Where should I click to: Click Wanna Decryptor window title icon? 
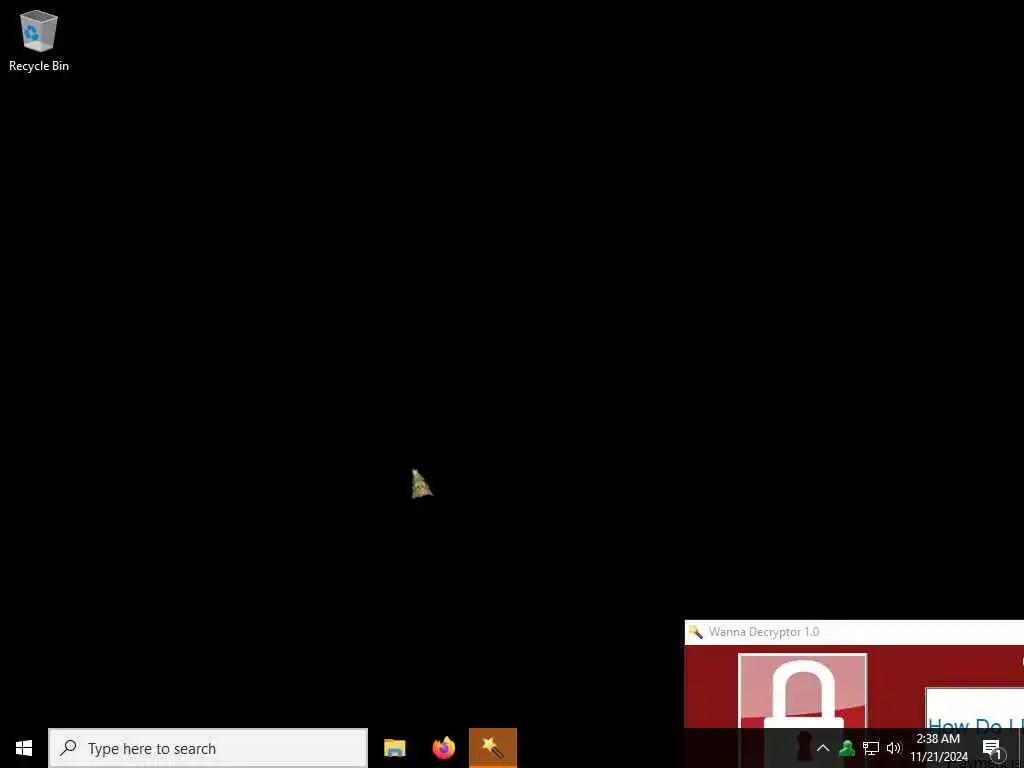(x=696, y=632)
